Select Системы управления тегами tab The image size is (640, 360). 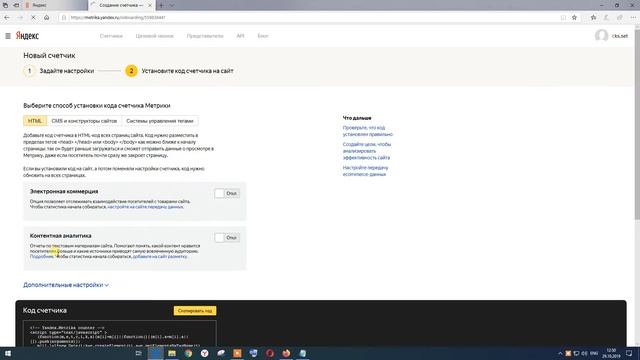click(160, 121)
